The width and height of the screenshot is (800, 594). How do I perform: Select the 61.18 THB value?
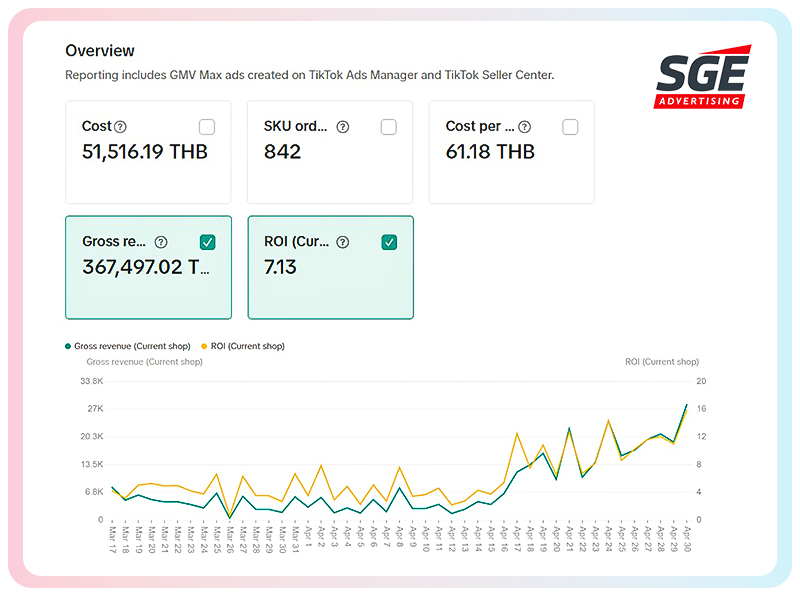(490, 152)
